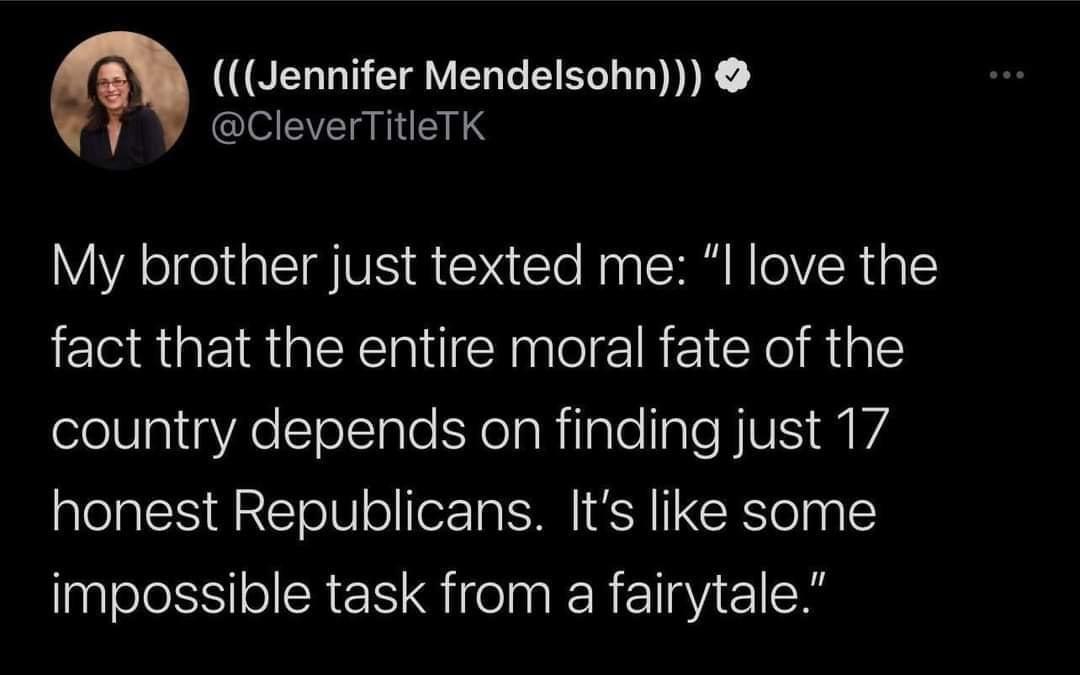
Task: Click the dark background of the tweet card
Action: [540, 650]
